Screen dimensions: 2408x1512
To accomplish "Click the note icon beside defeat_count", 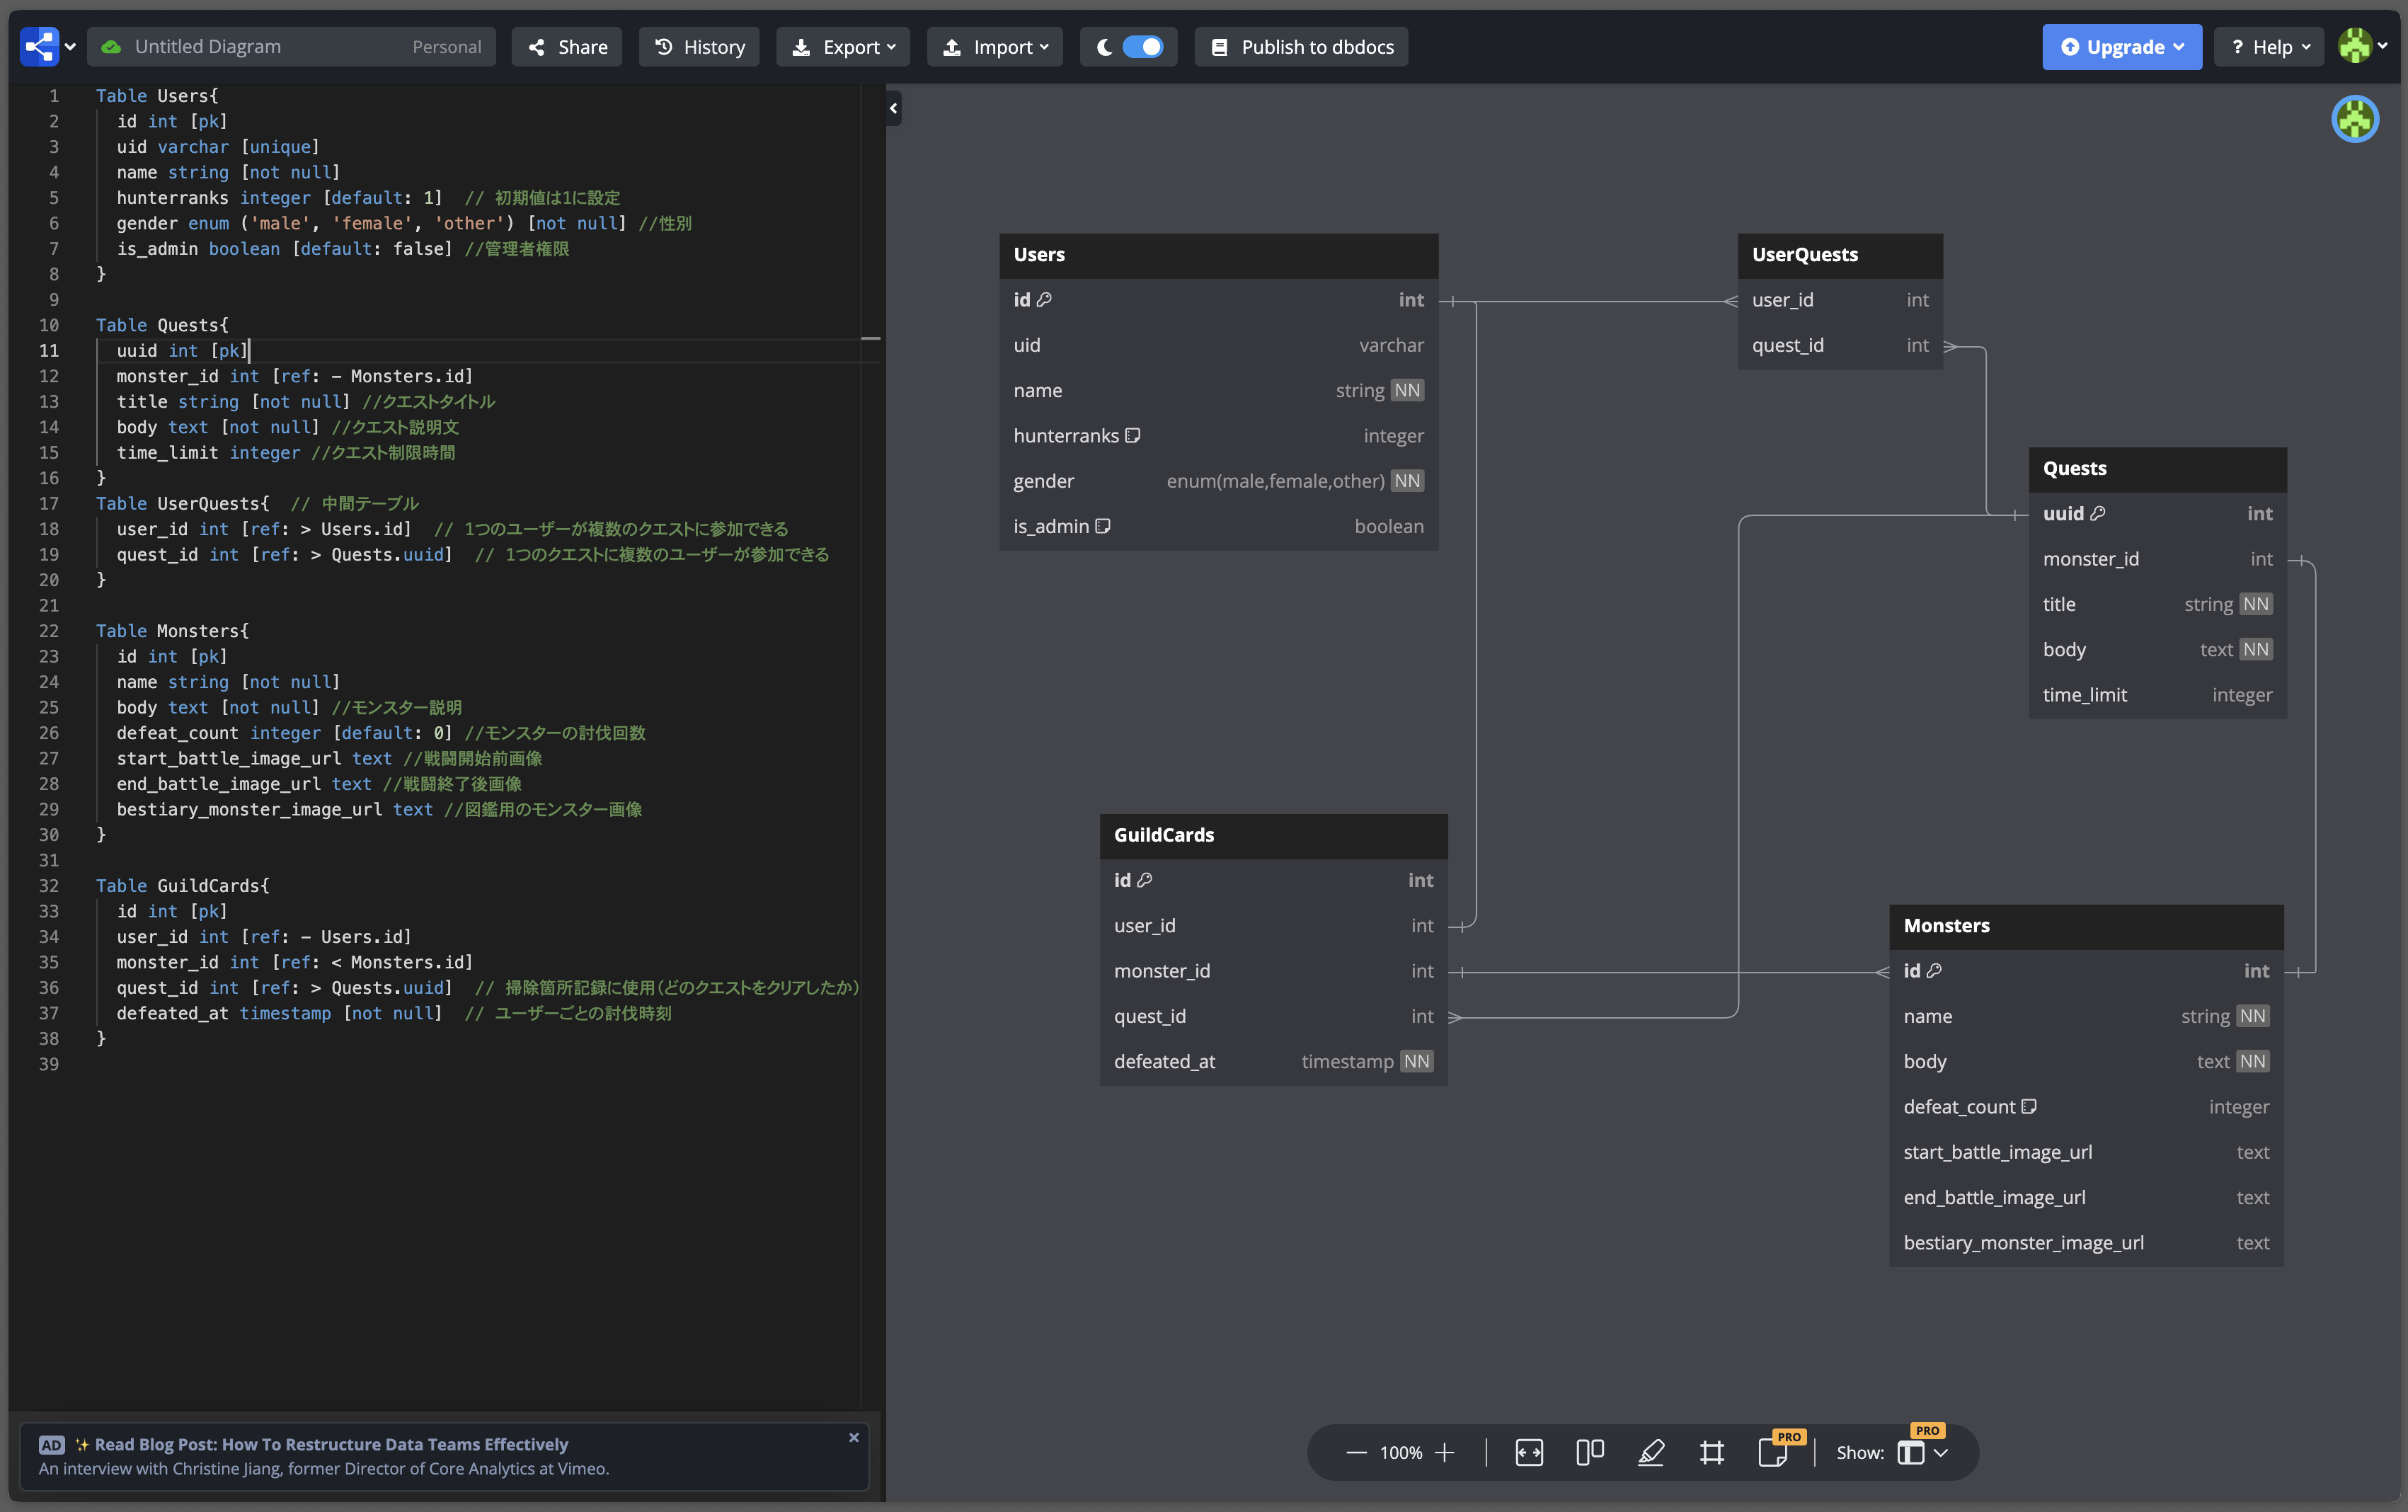I will coord(2028,1107).
